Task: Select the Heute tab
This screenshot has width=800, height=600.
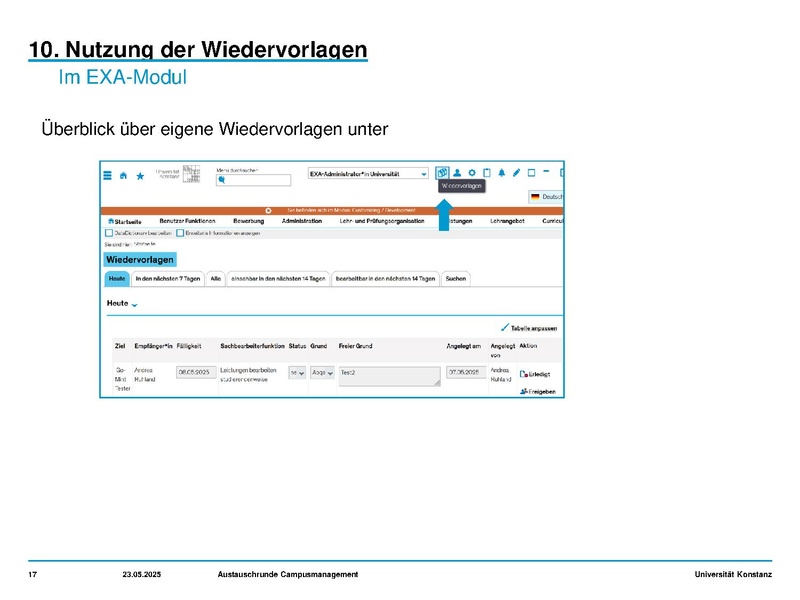Action: (117, 279)
